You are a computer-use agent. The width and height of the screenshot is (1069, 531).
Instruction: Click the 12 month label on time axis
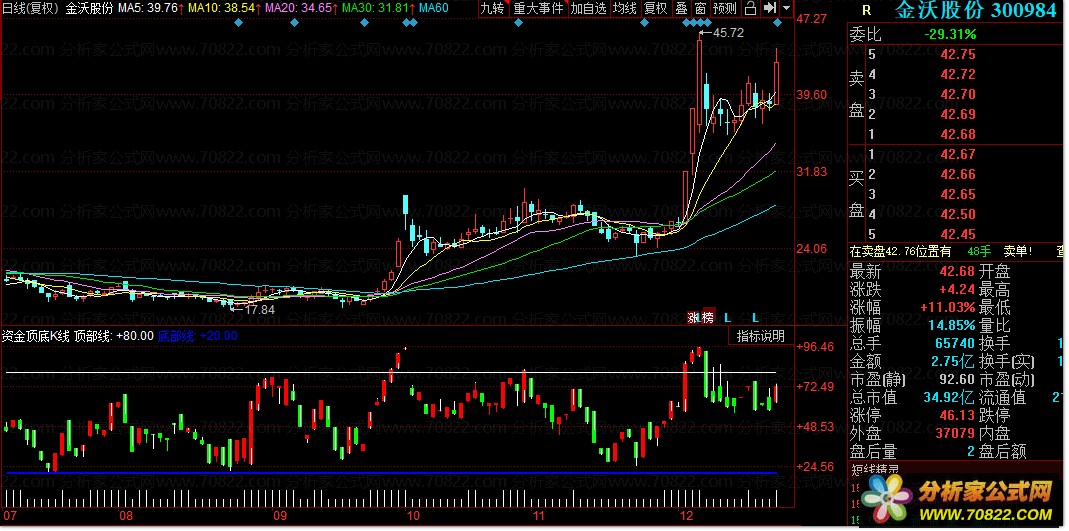point(688,515)
